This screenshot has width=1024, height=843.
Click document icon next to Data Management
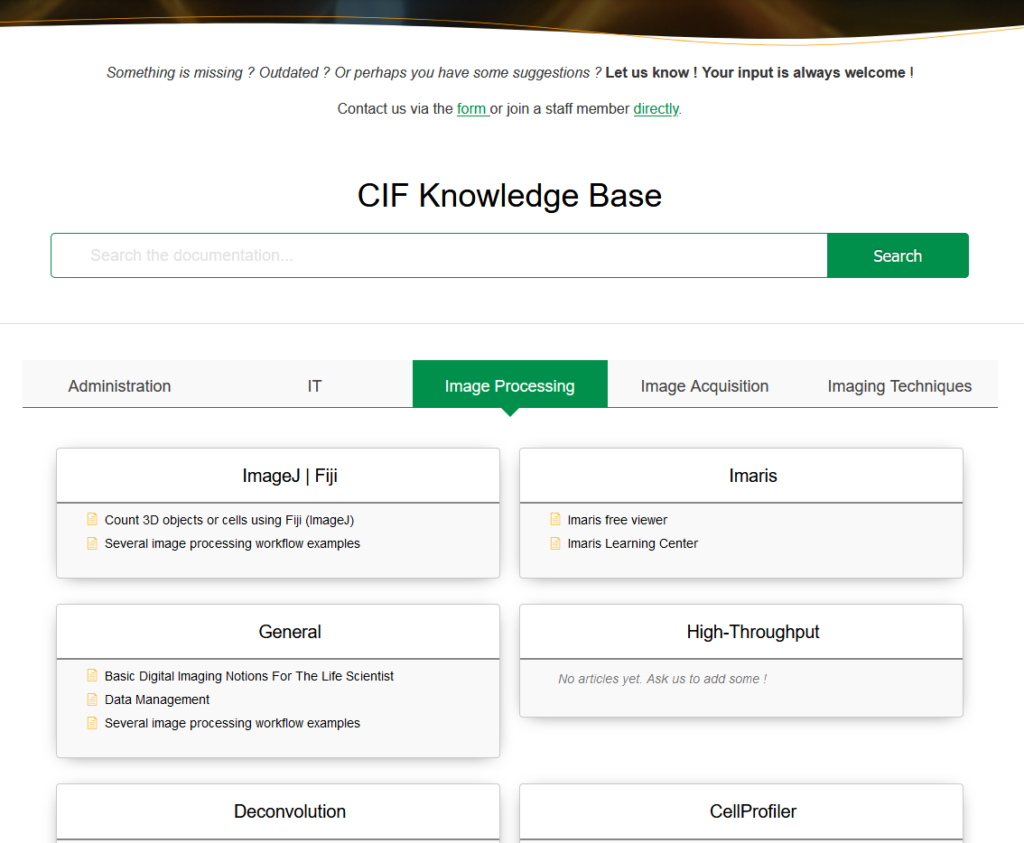click(x=92, y=700)
